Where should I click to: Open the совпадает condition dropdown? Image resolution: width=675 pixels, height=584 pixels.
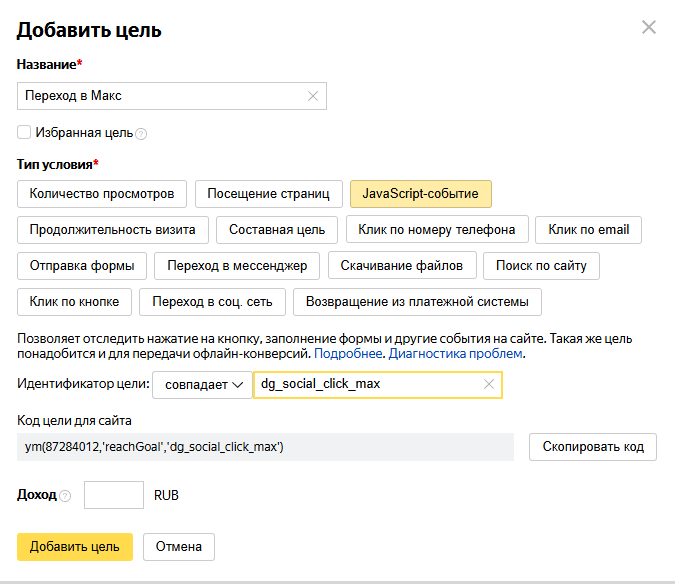(202, 385)
